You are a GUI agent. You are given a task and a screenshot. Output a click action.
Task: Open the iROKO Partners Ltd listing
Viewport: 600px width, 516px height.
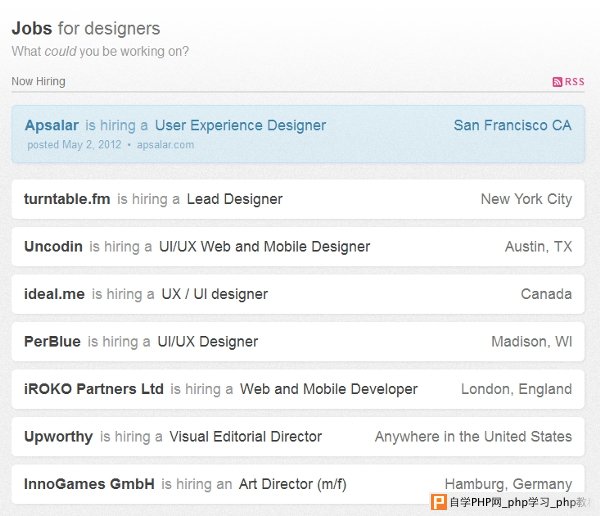[x=94, y=389]
